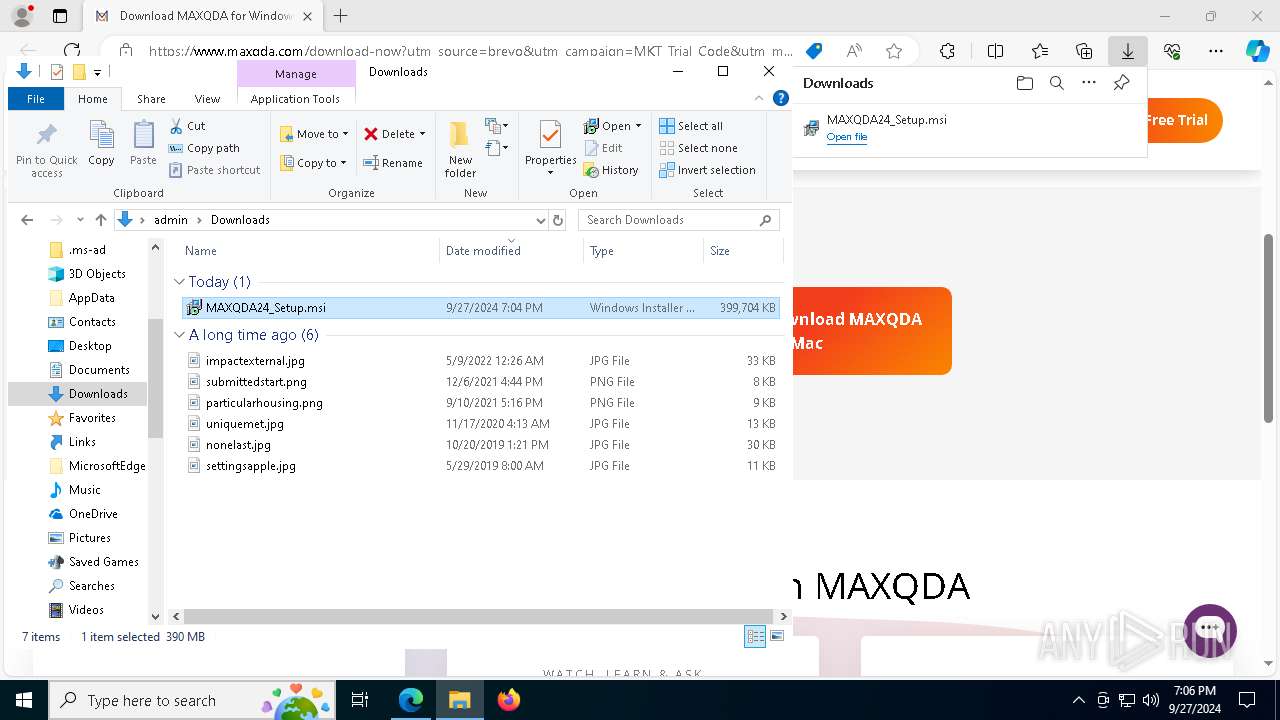The image size is (1280, 720).
Task: Switch to the Share ribbon tab
Action: coord(151,98)
